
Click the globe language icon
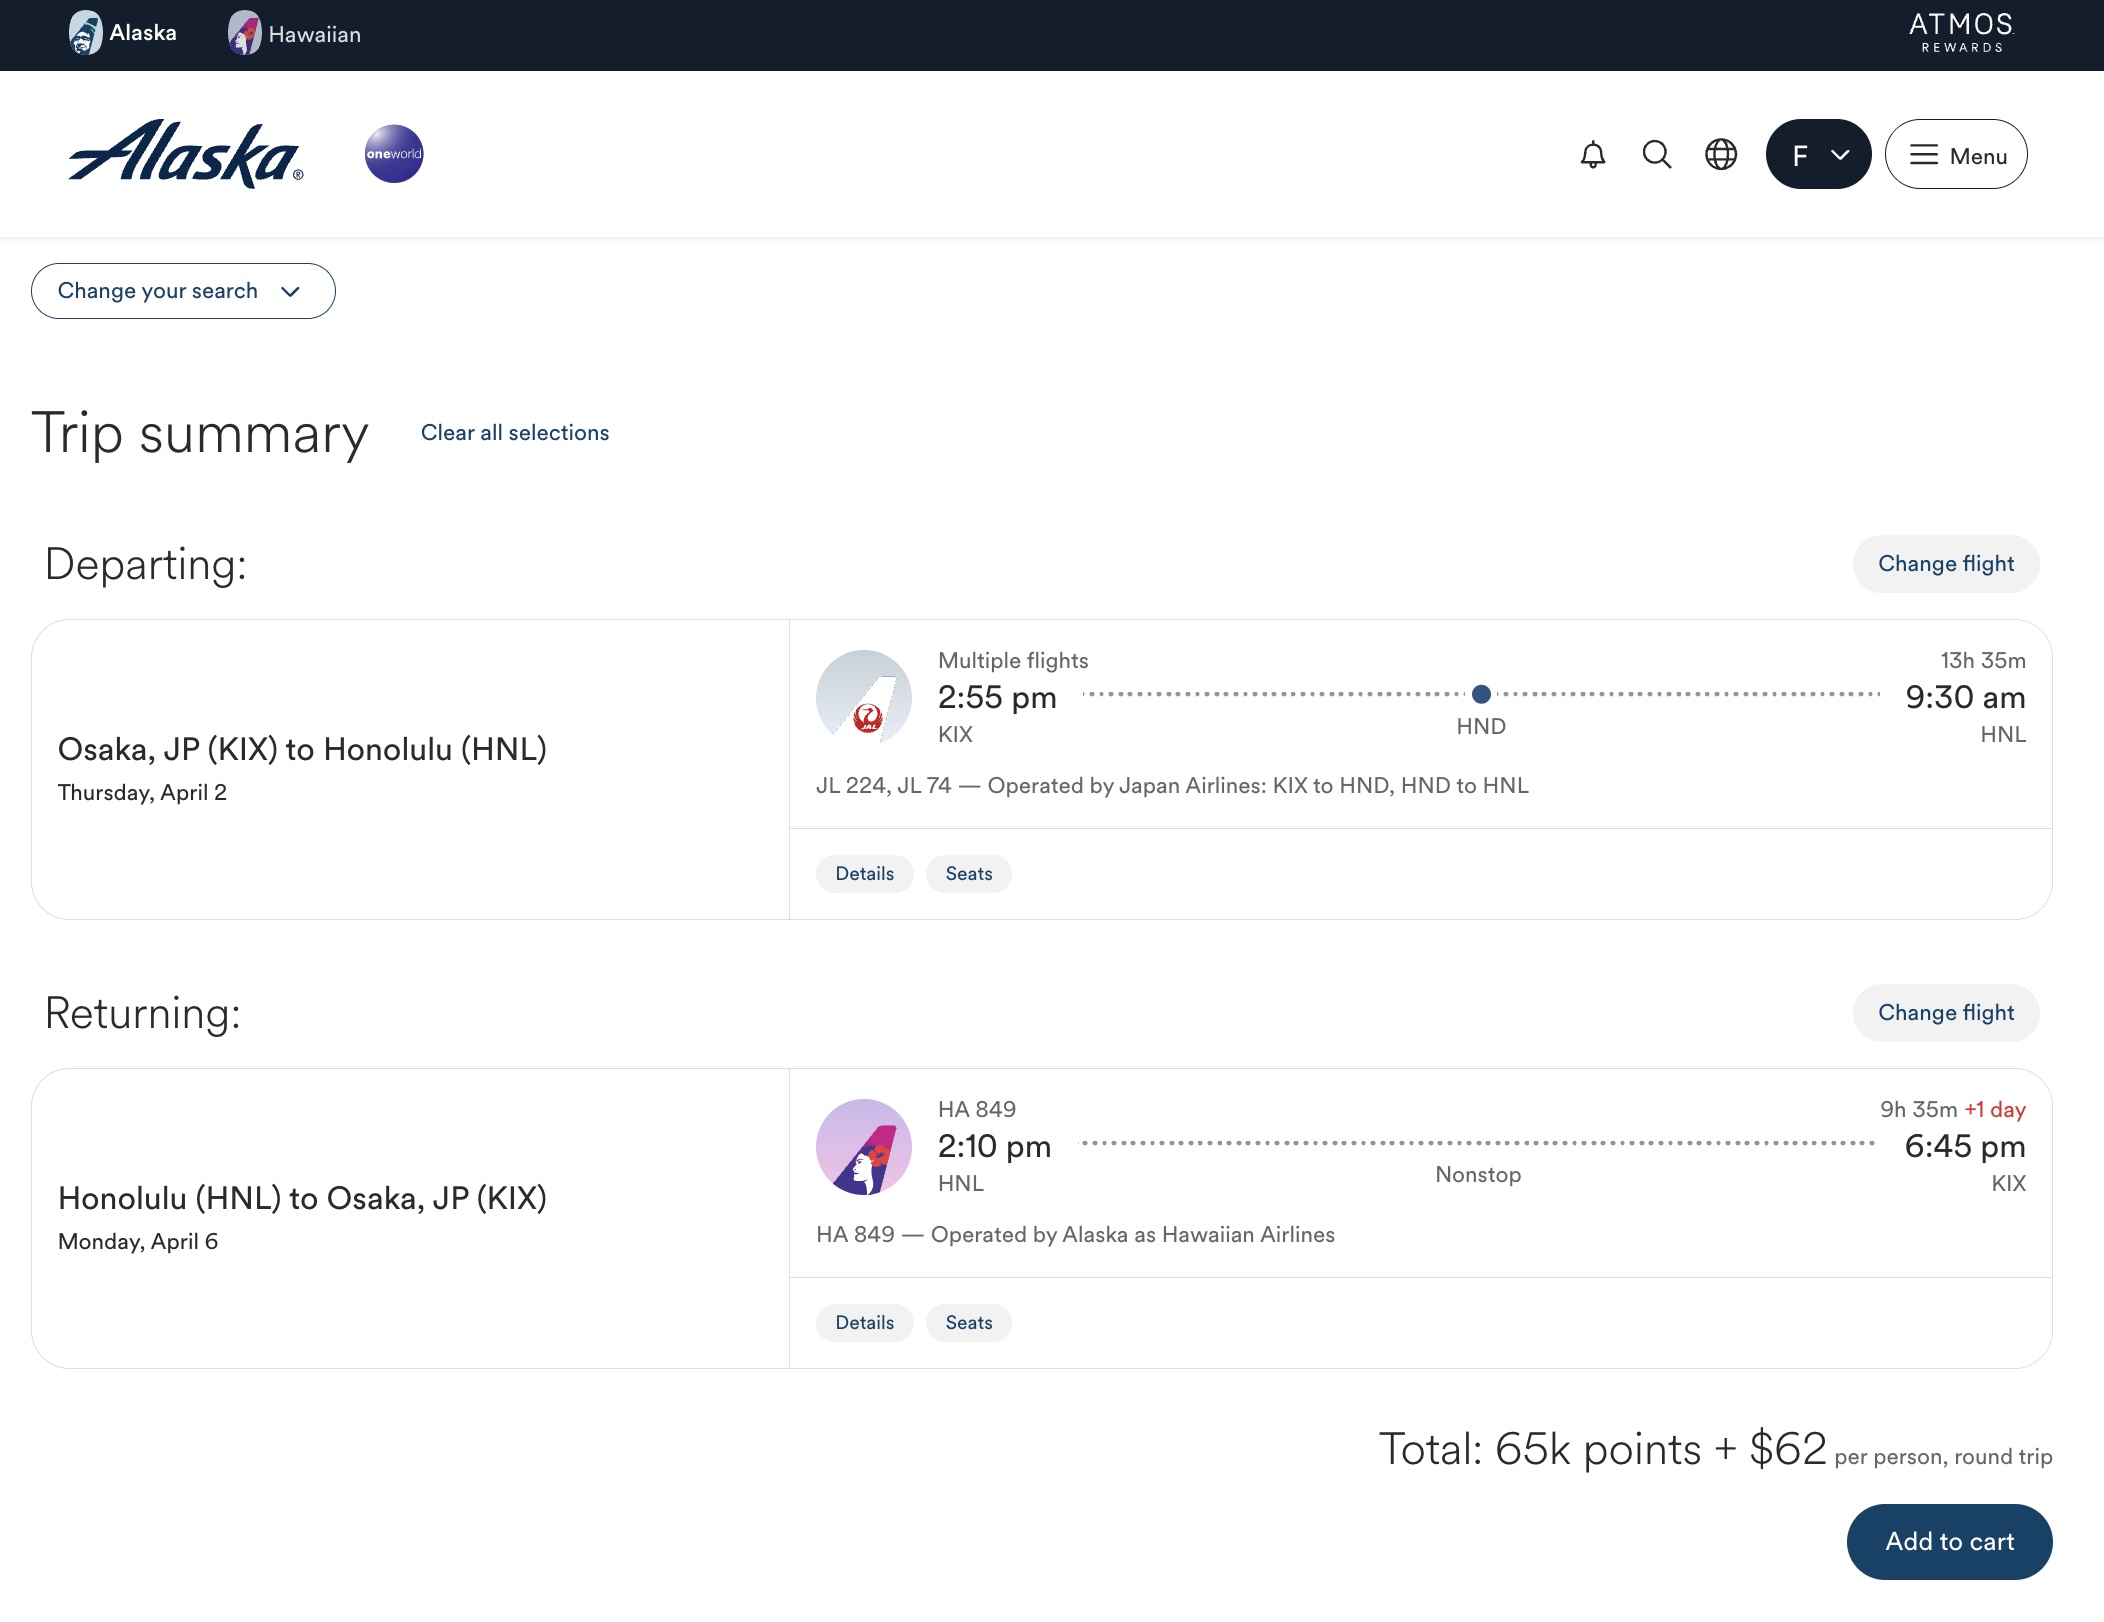tap(1721, 155)
